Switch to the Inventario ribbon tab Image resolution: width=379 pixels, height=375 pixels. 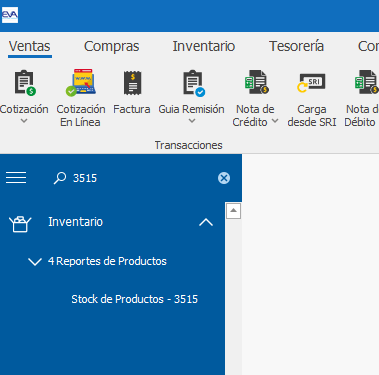tap(204, 46)
